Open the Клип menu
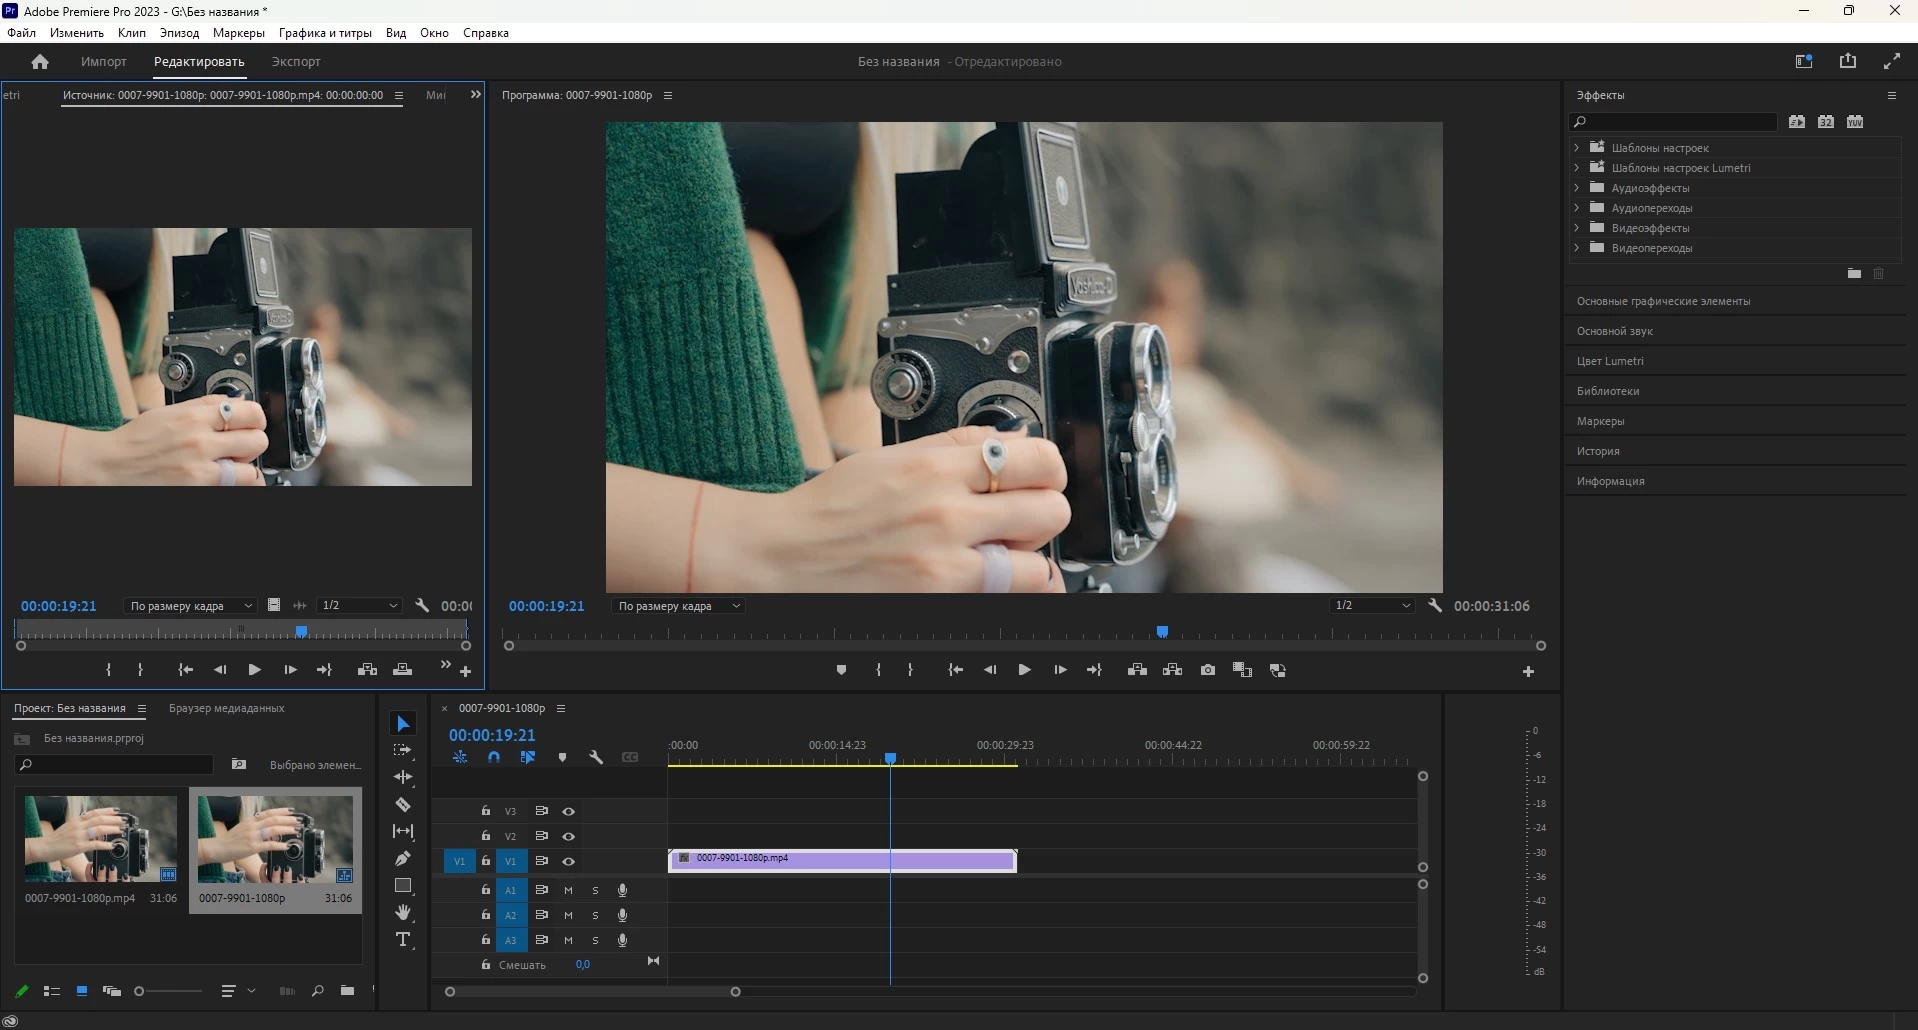The width and height of the screenshot is (1918, 1030). 131,33
